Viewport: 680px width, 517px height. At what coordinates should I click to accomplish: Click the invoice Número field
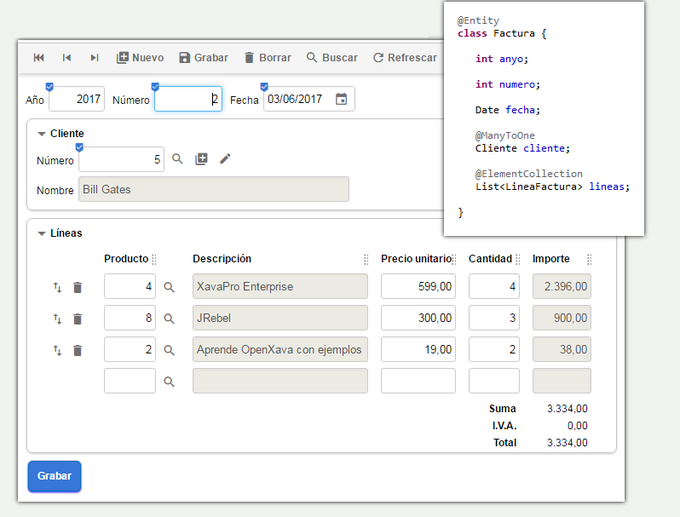coord(188,99)
